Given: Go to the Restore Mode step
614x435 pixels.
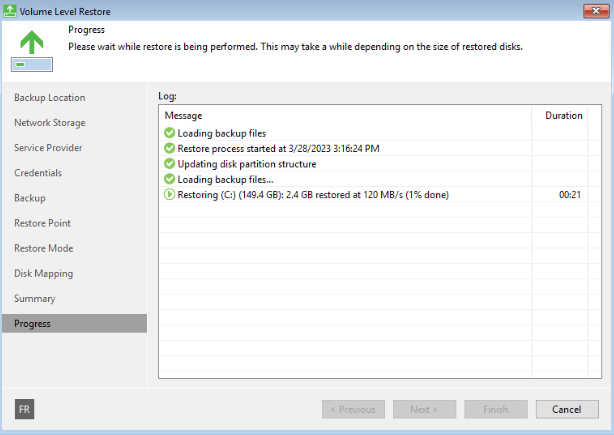Looking at the screenshot, I should coord(43,248).
